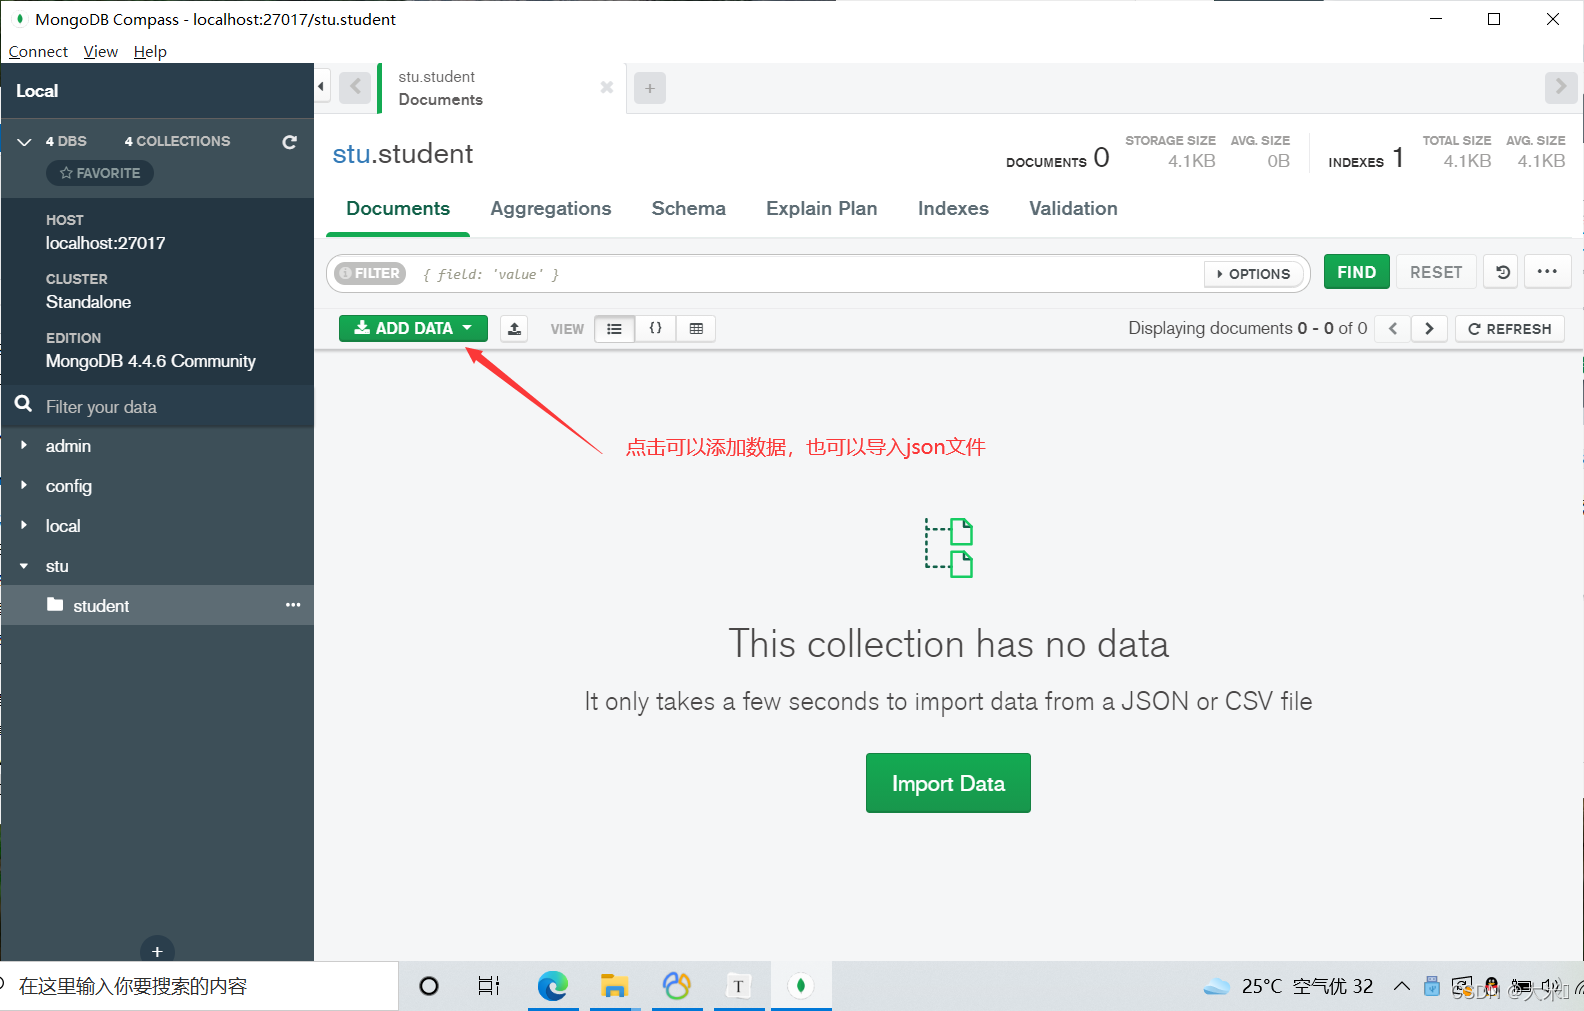Open a new tab with plus
This screenshot has width=1584, height=1011.
(x=650, y=89)
